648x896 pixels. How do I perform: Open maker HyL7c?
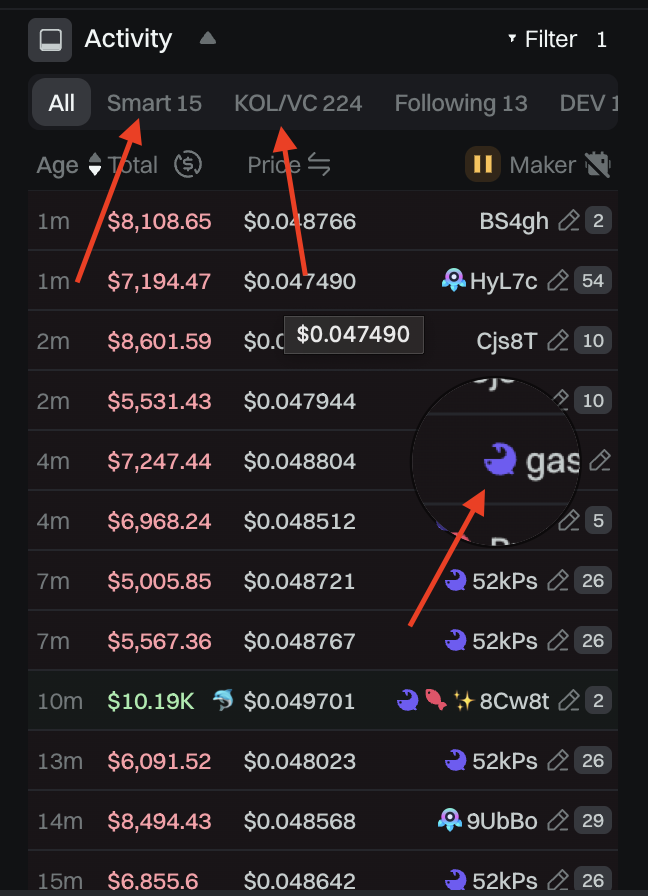pyautogui.click(x=503, y=281)
